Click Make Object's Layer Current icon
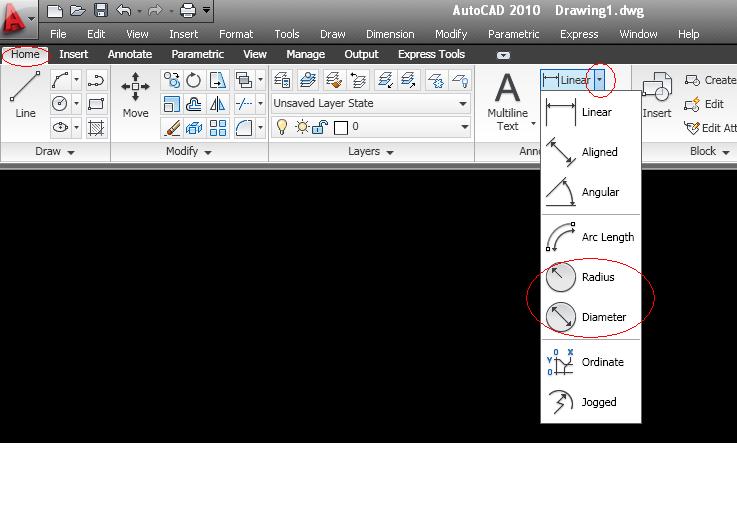 tap(308, 80)
